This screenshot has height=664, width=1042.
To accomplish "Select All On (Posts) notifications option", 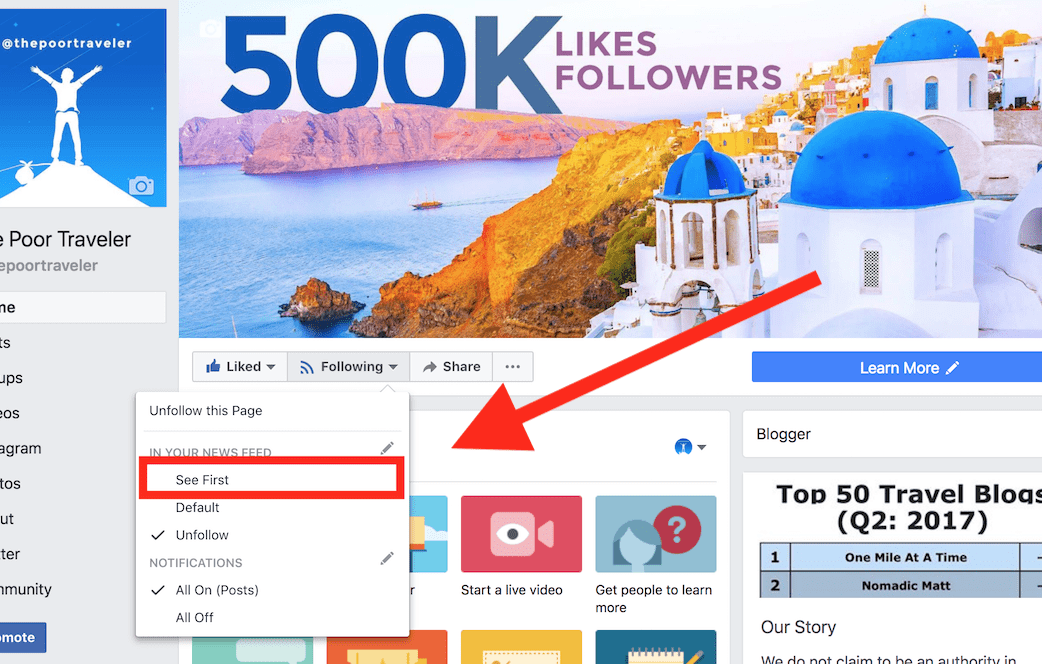I will point(217,590).
